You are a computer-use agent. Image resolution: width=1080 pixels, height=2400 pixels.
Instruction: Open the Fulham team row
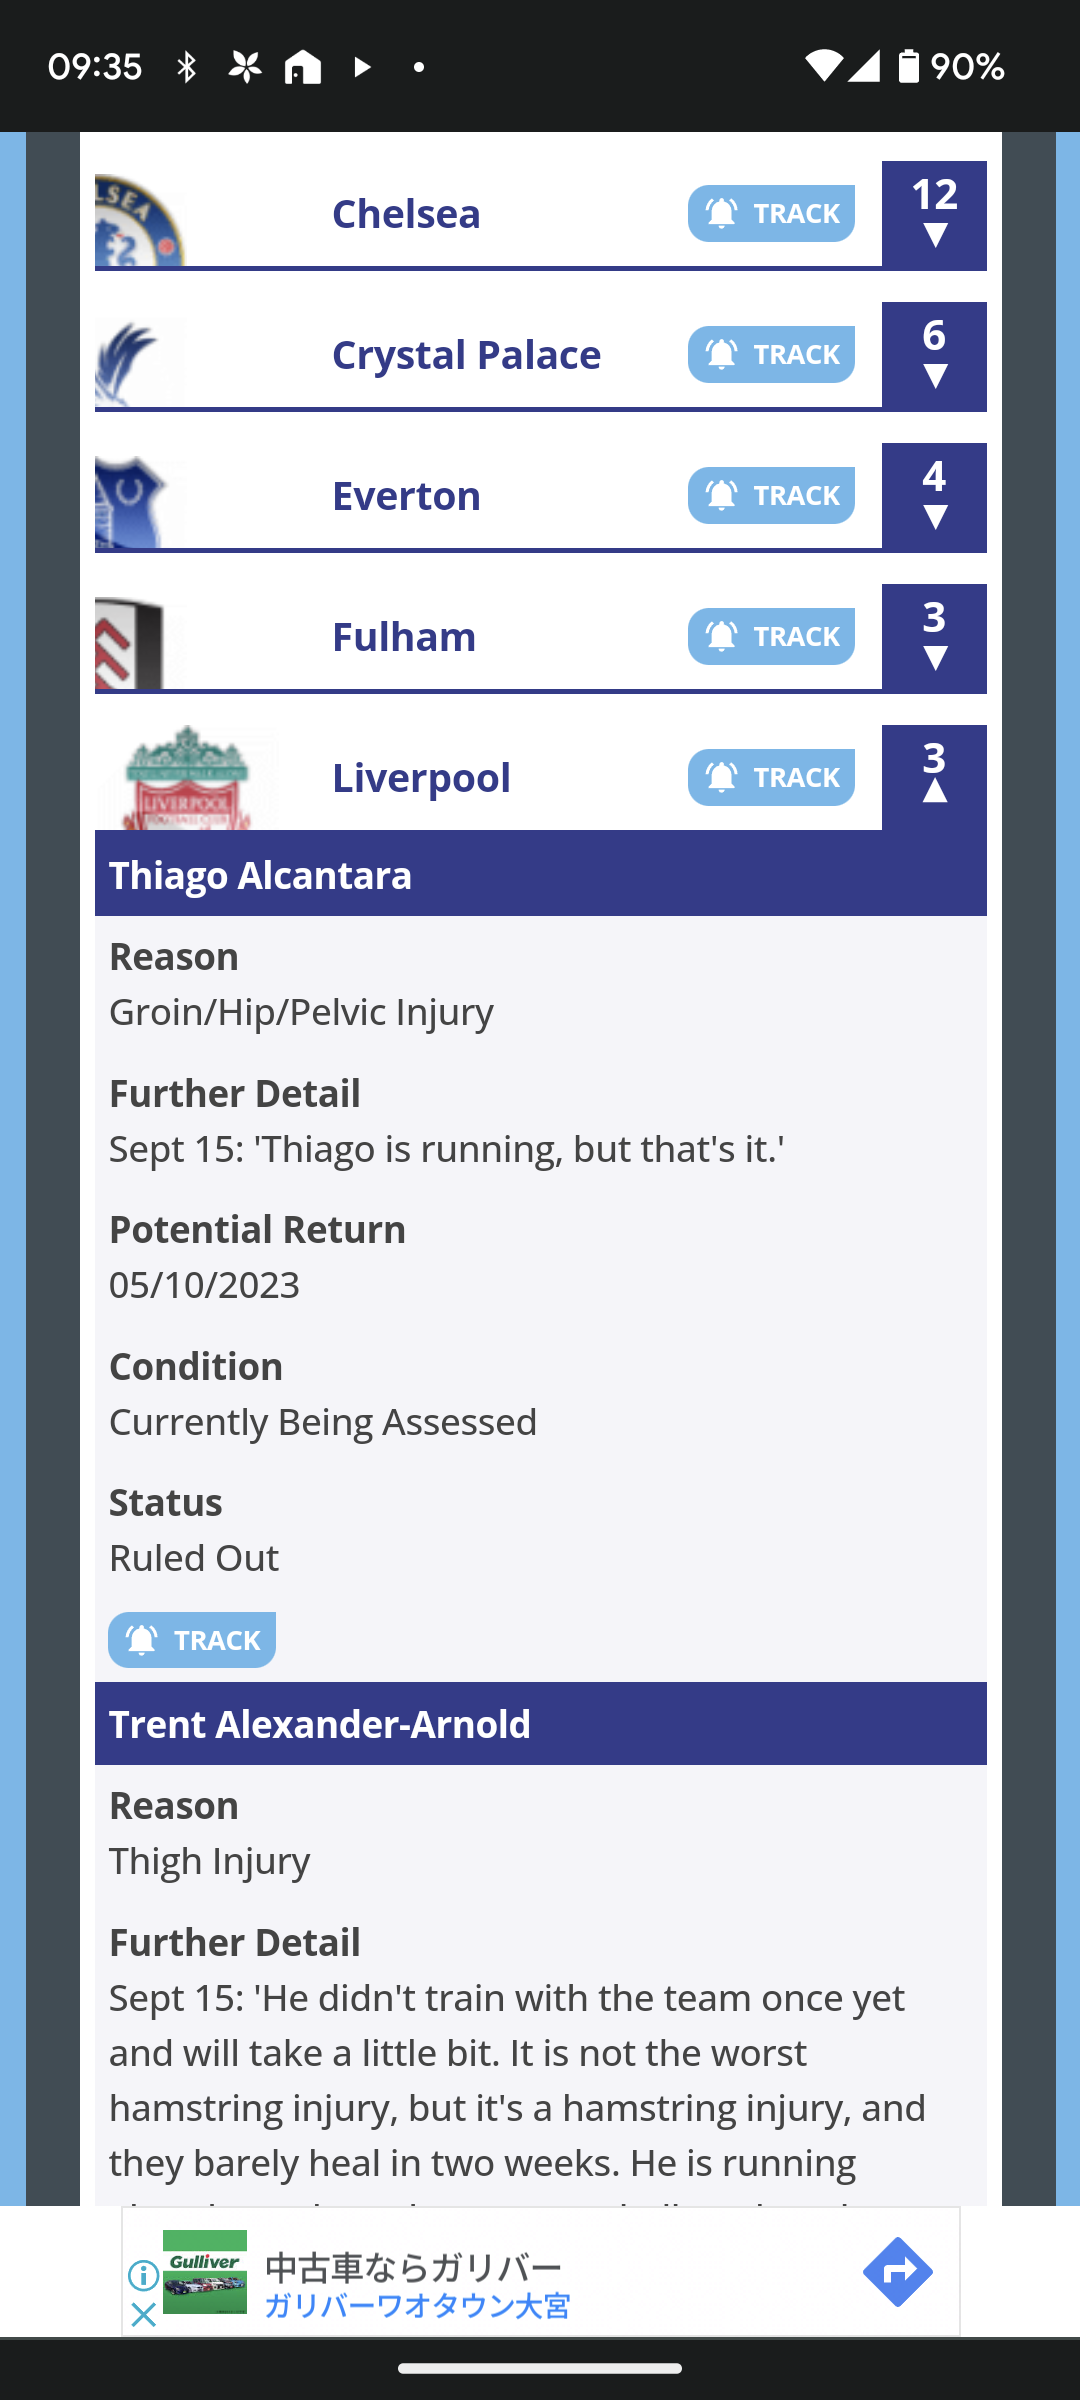[404, 637]
